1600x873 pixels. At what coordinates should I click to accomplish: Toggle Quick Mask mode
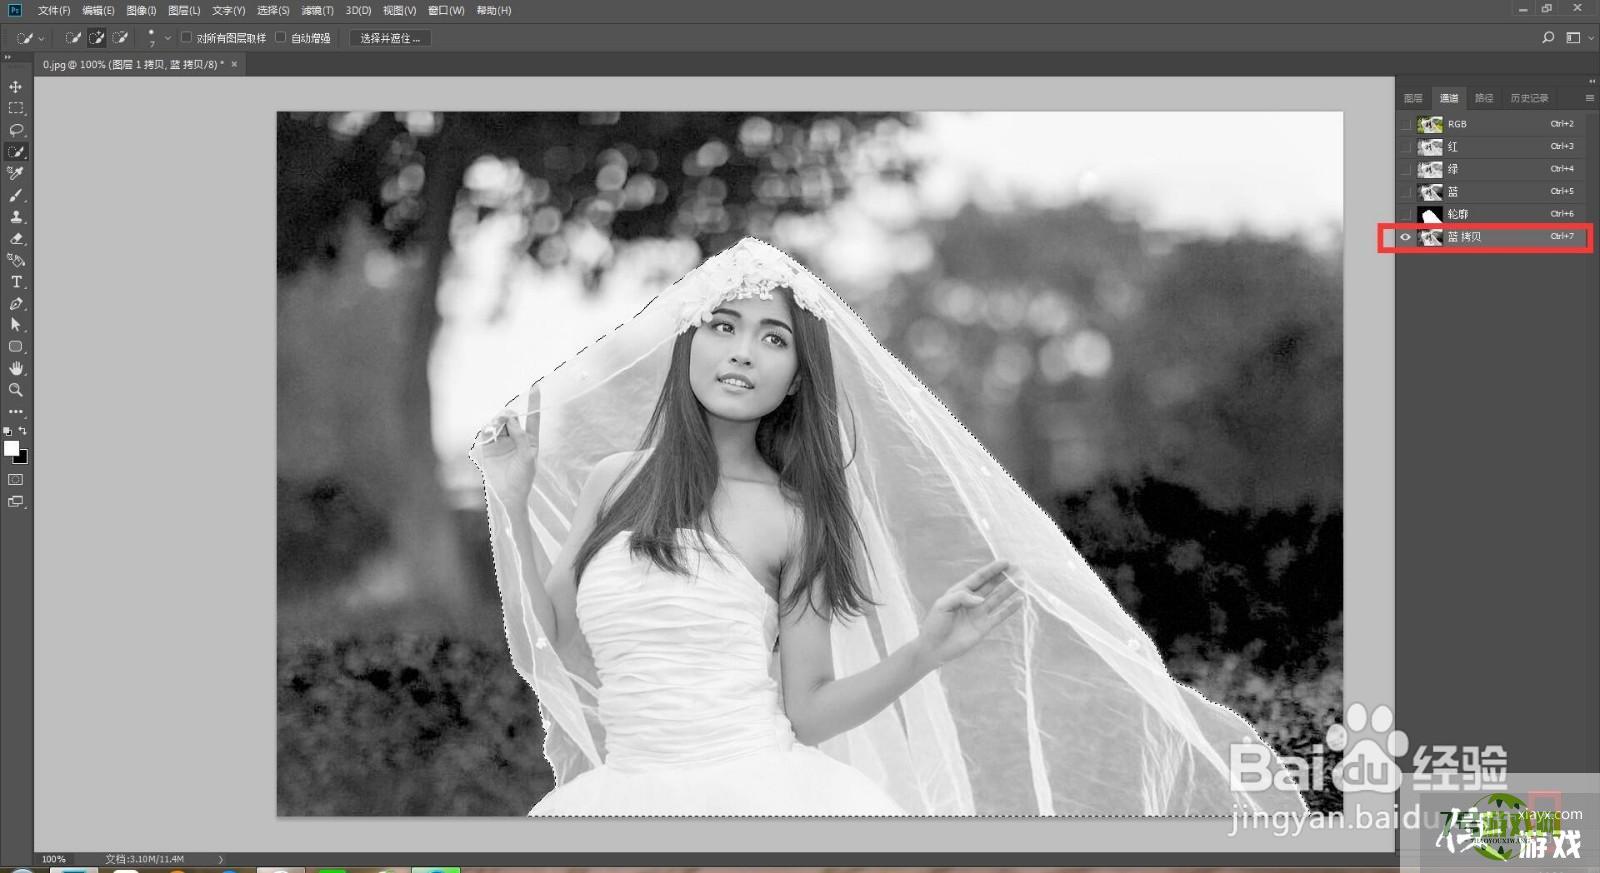pos(15,480)
